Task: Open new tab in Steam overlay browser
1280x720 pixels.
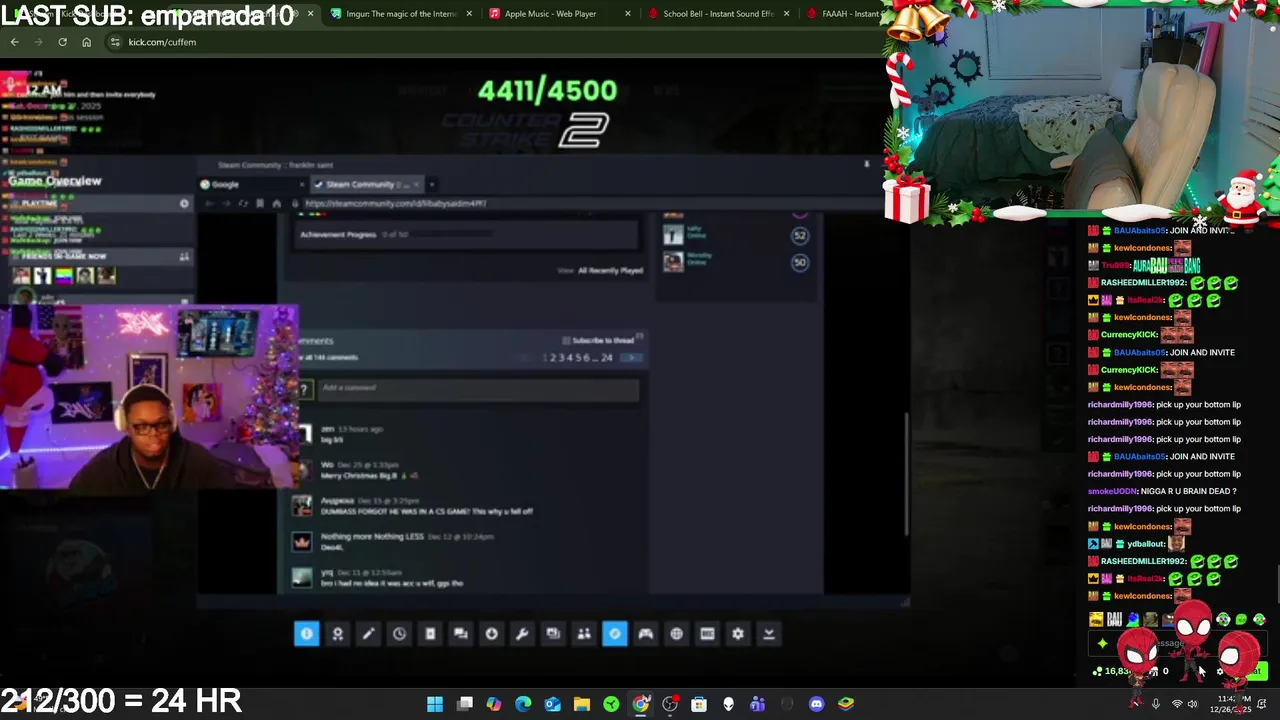Action: (x=431, y=184)
